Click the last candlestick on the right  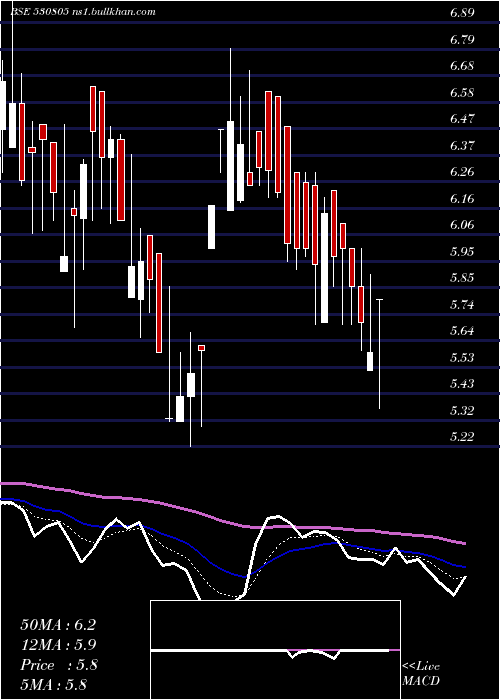[379, 354]
